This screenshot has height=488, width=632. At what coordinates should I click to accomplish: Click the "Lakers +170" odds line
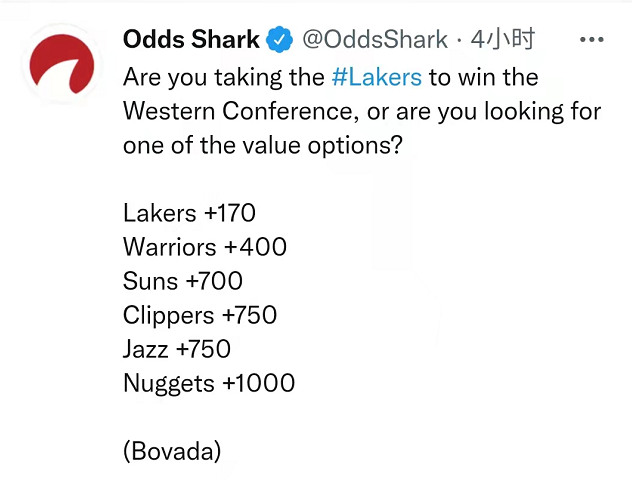click(x=189, y=213)
